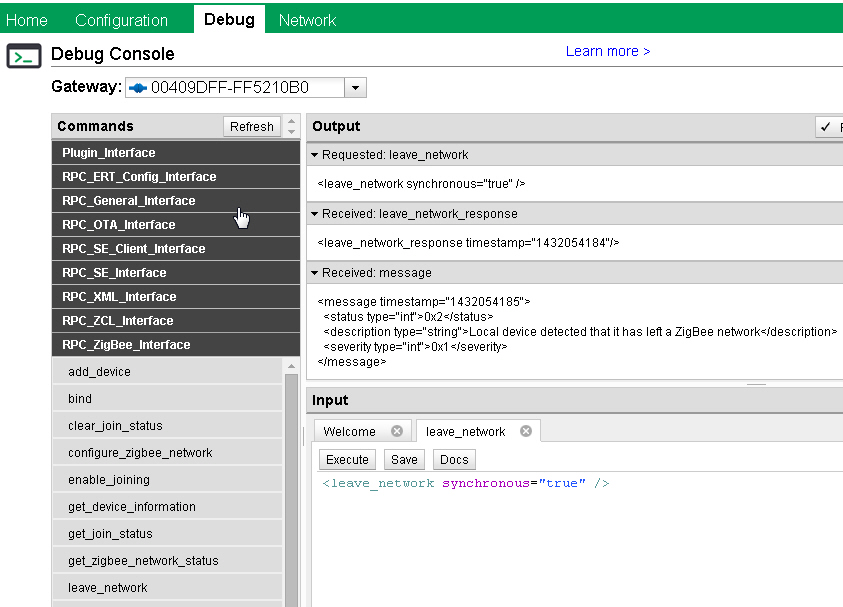
Task: Click the Debug Console terminal icon
Action: (x=24, y=55)
